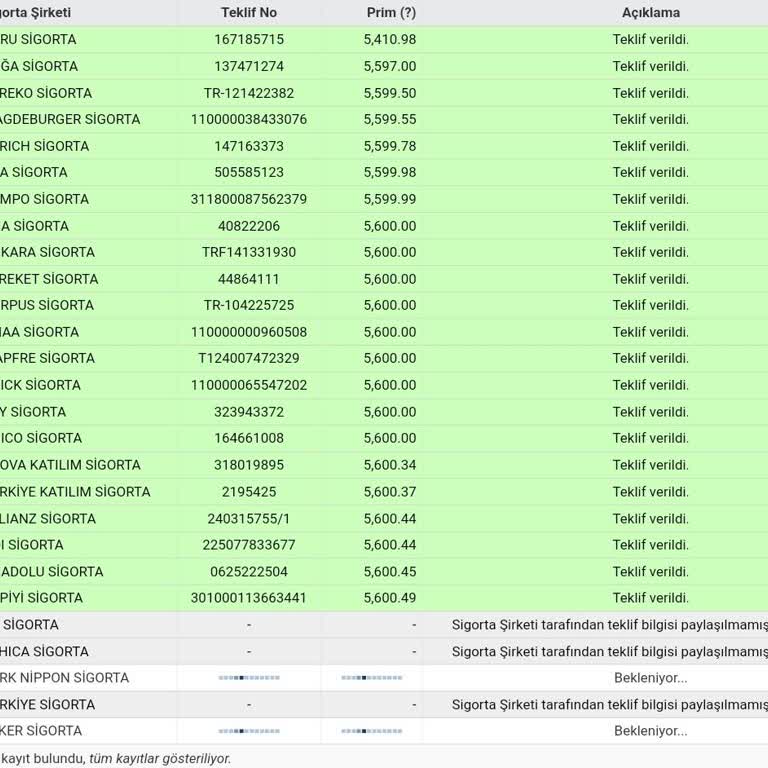Click the BEREKET KATILIM SİGORTA (…OVA KATILIM) row name
The image size is (768, 768).
point(70,465)
